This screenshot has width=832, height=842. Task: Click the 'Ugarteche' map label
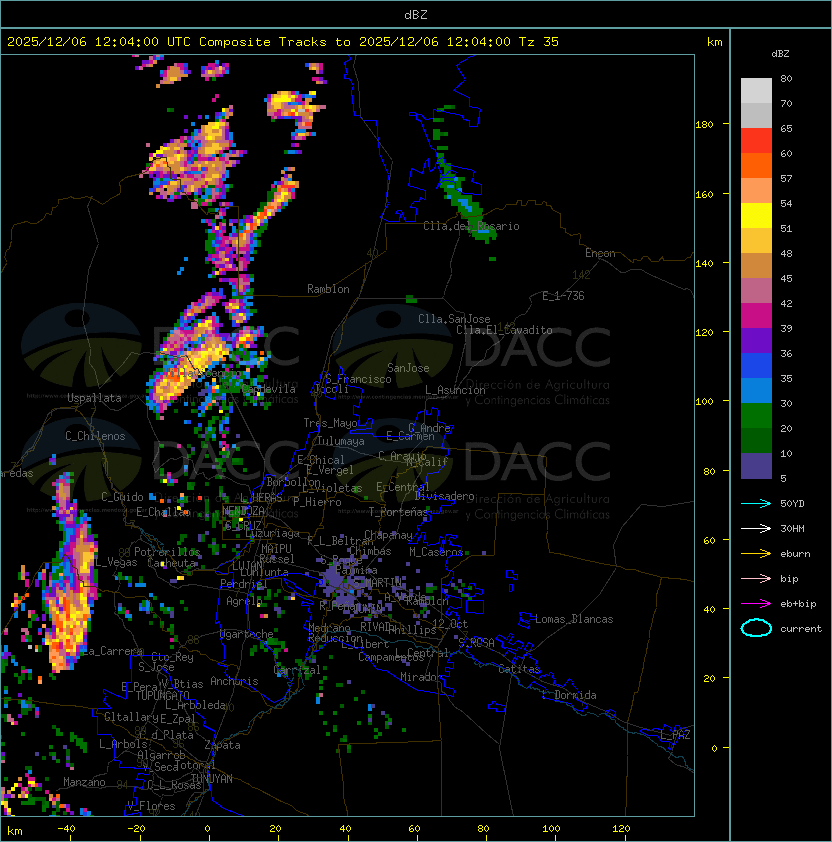click(x=247, y=635)
